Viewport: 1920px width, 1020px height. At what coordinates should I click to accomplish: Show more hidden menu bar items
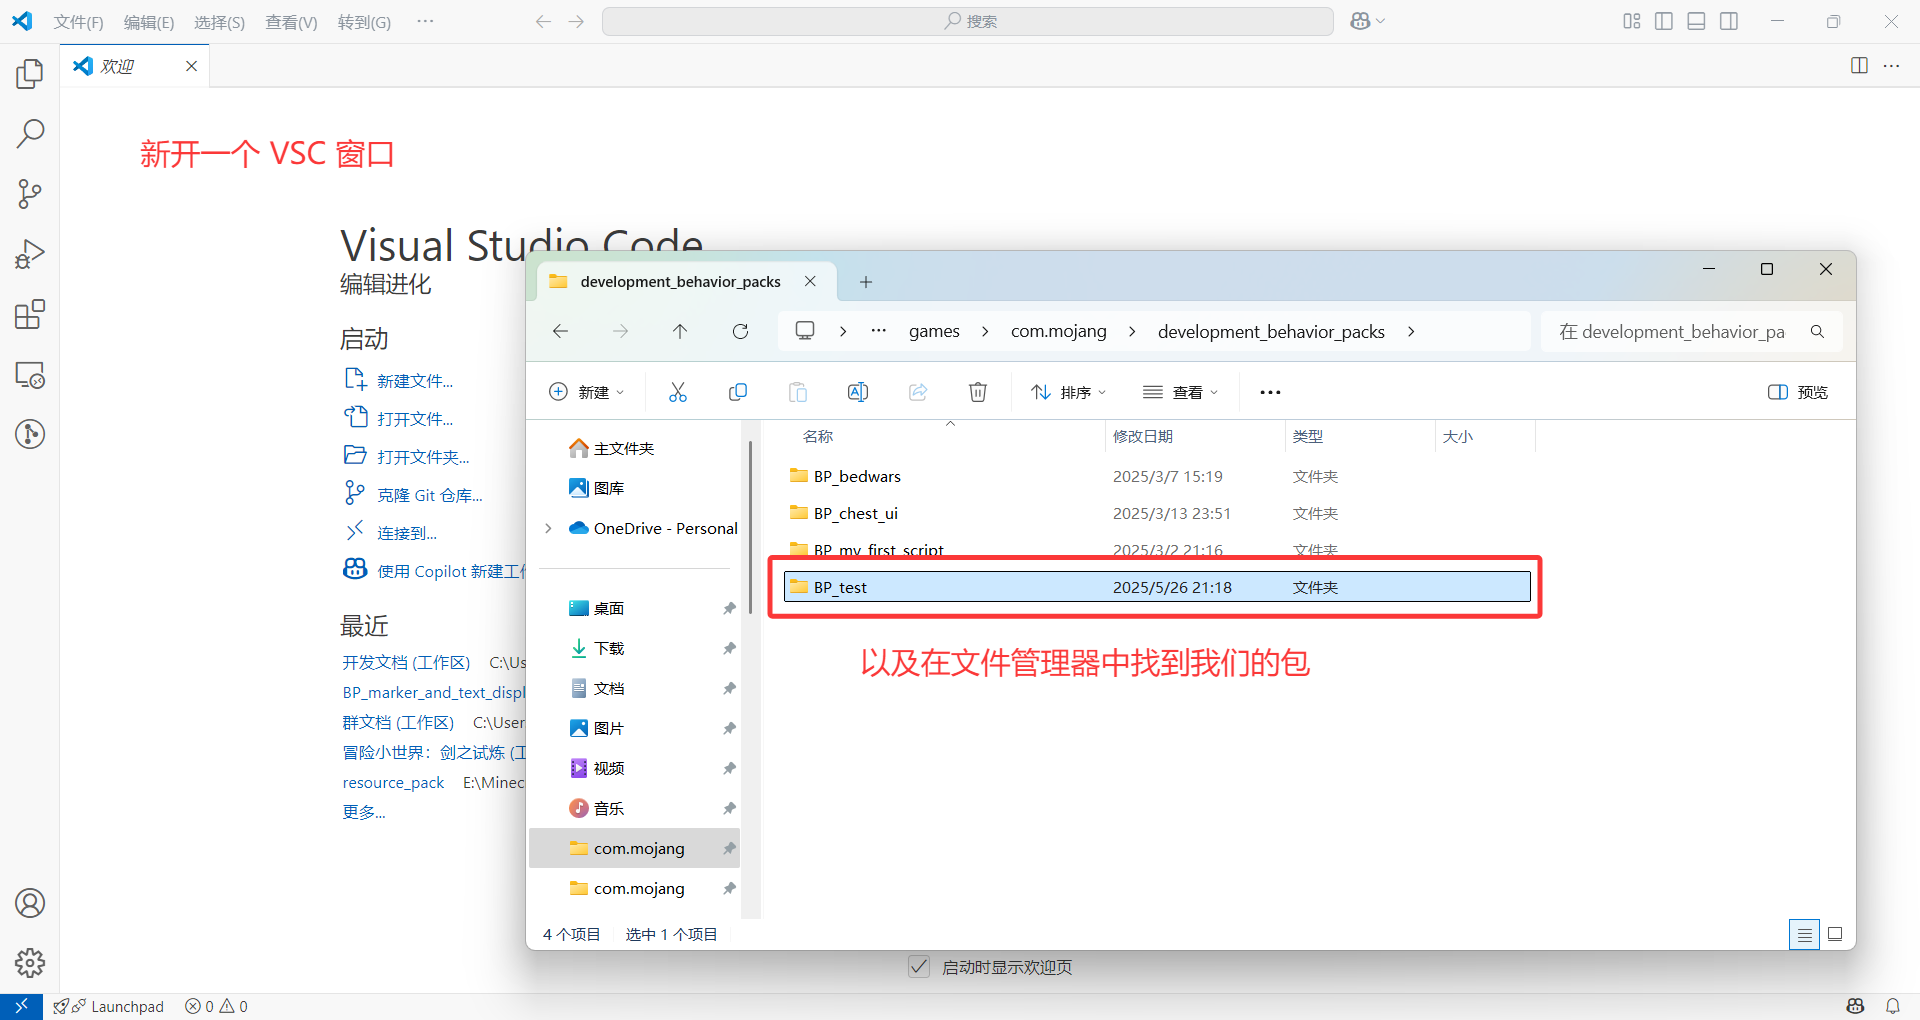425,21
